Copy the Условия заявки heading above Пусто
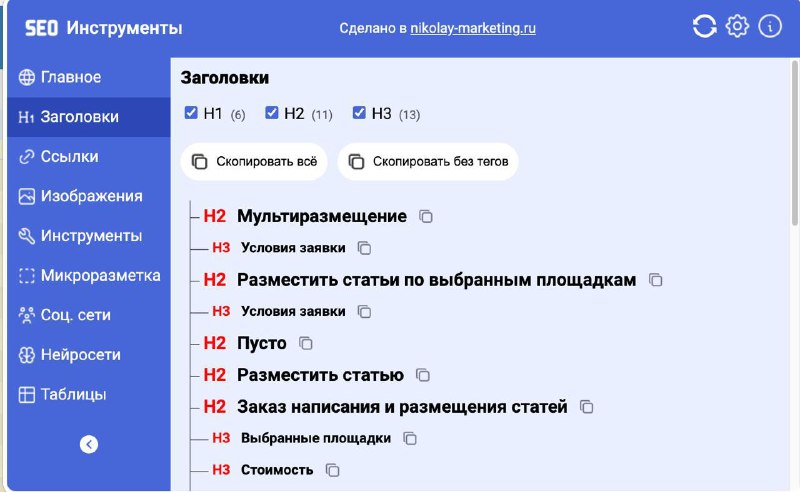 coord(364,311)
